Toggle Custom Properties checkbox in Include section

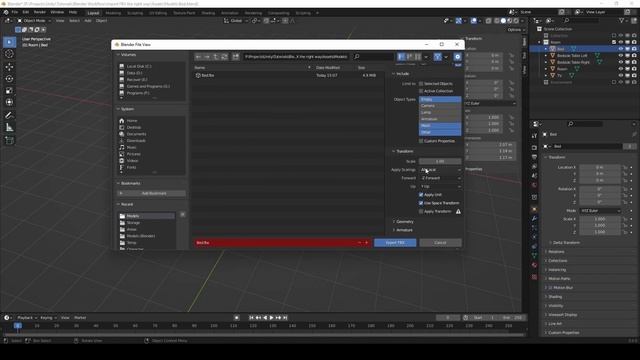tap(421, 141)
